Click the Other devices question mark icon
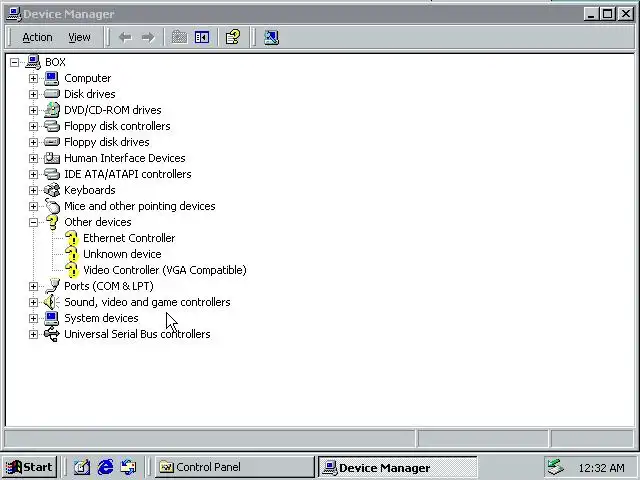The height and width of the screenshot is (480, 640). click(x=52, y=222)
